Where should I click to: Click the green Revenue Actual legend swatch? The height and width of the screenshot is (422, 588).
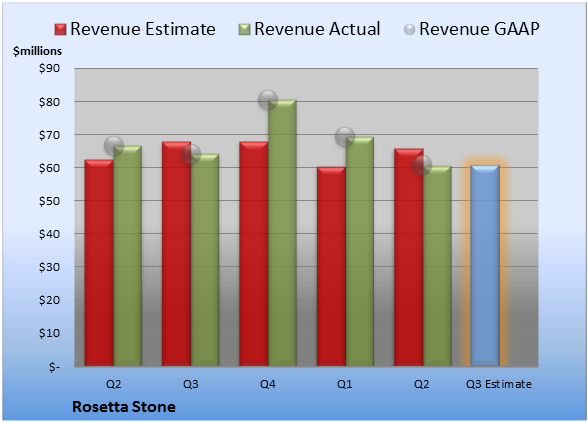(244, 30)
